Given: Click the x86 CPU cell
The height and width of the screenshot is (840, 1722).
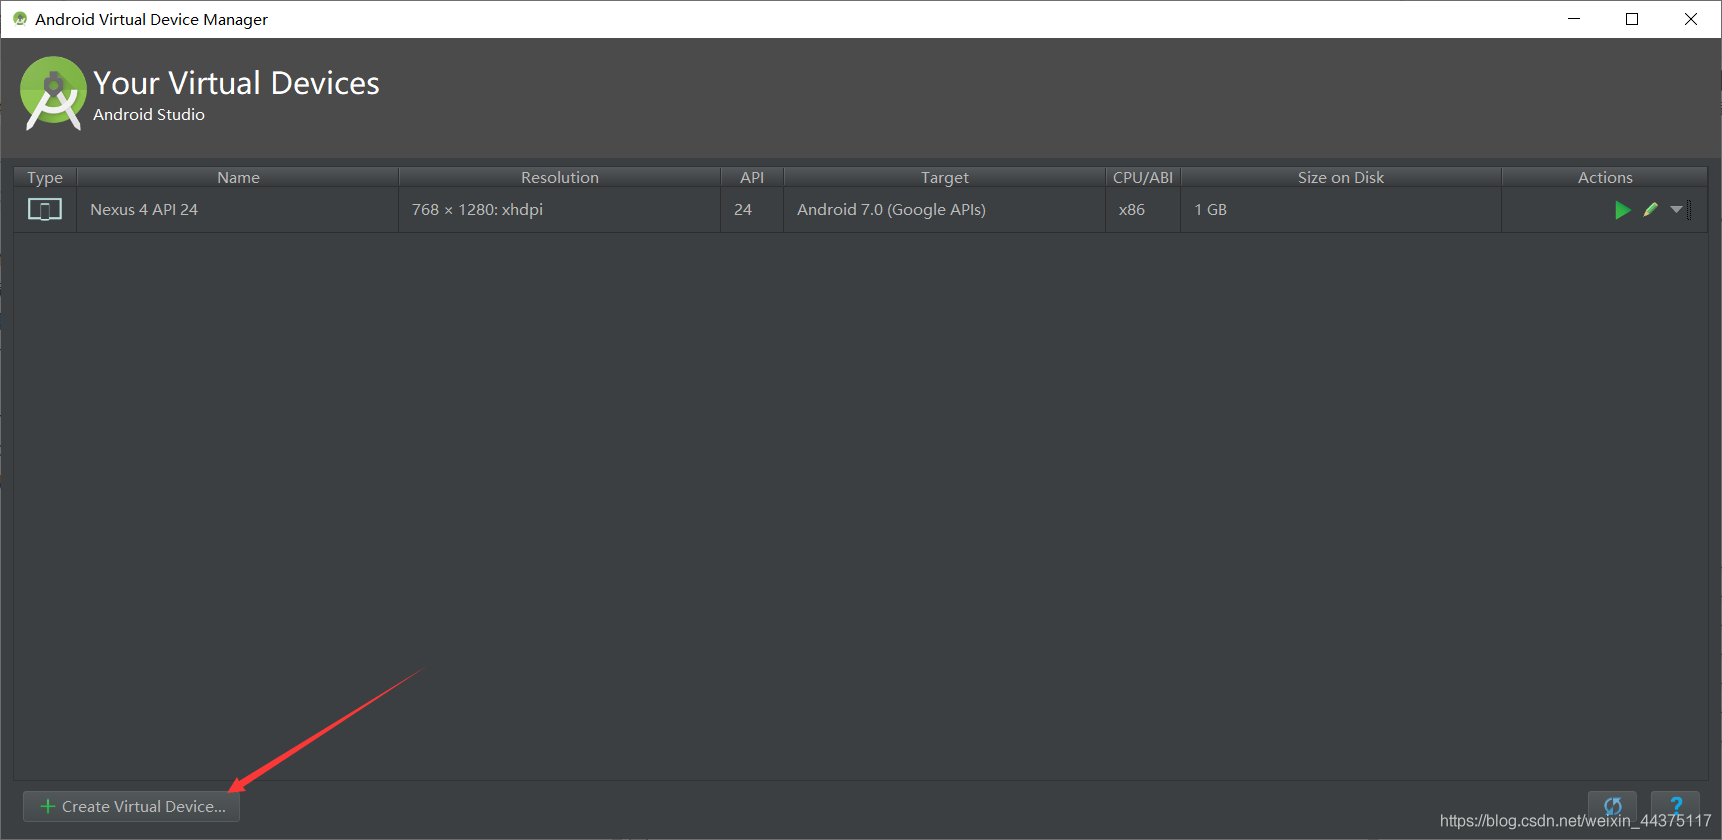Looking at the screenshot, I should click(1143, 210).
